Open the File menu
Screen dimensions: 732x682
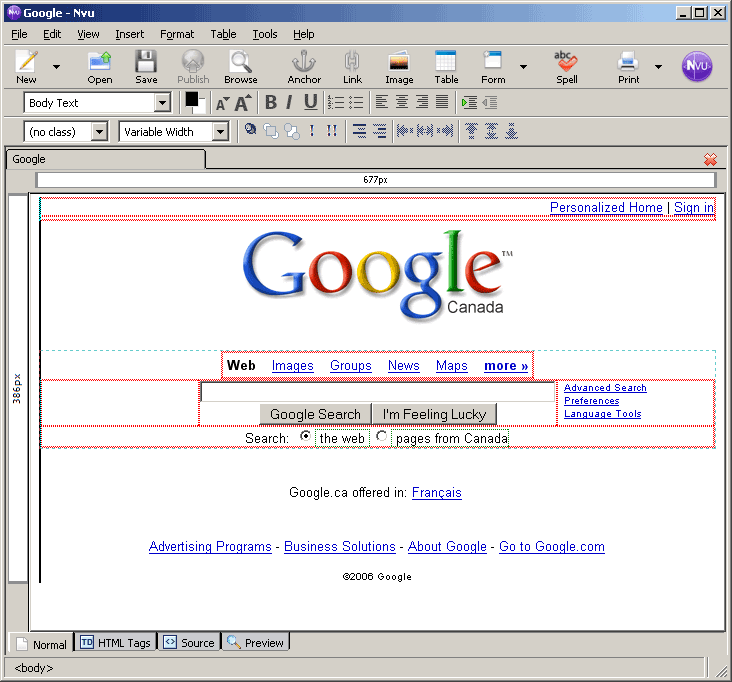(19, 34)
